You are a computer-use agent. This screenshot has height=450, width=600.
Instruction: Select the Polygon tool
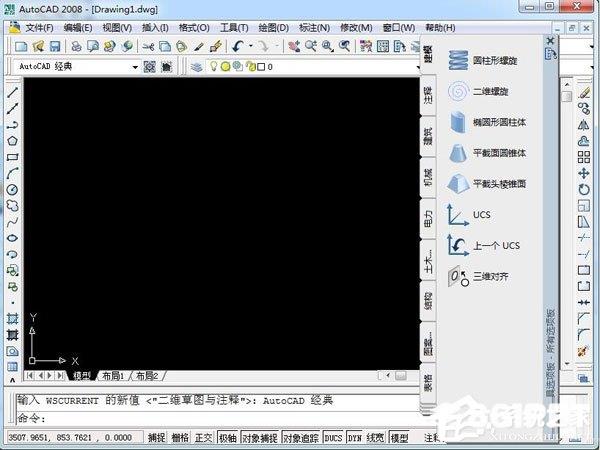pyautogui.click(x=13, y=141)
